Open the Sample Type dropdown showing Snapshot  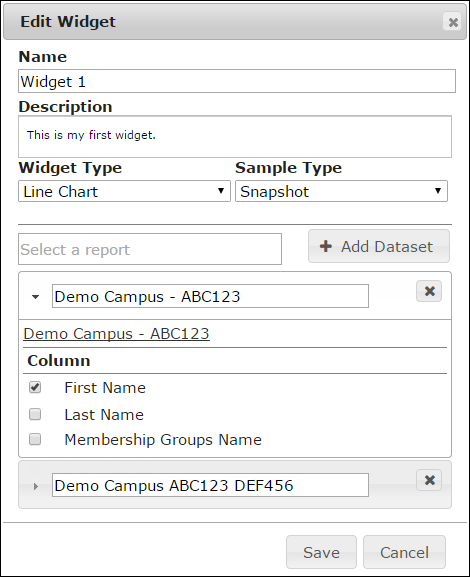click(x=342, y=191)
